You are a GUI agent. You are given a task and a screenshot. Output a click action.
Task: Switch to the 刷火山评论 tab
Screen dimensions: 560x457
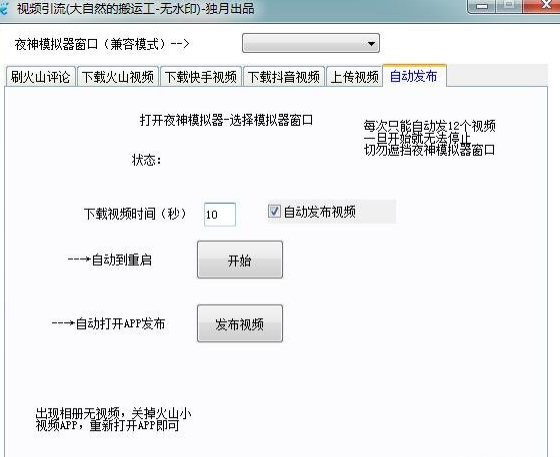tap(40, 76)
